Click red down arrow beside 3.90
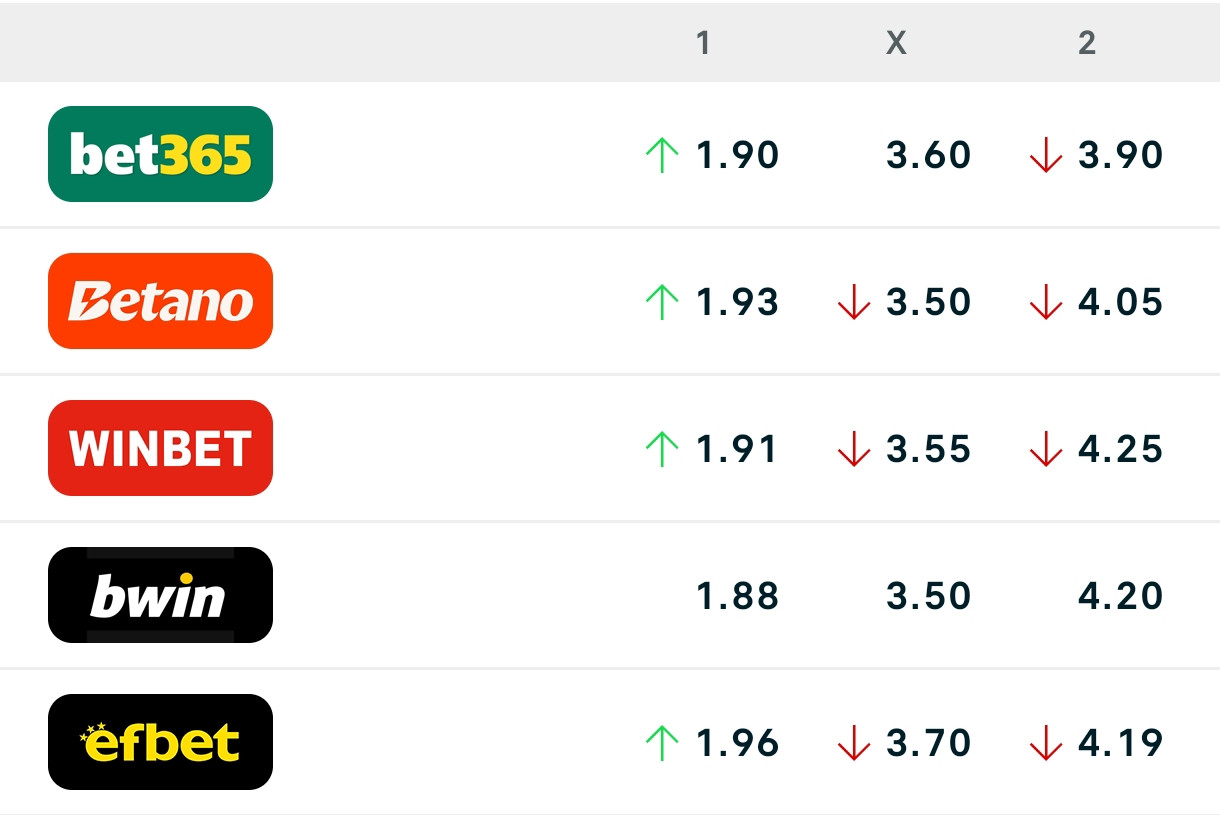 pos(1045,155)
